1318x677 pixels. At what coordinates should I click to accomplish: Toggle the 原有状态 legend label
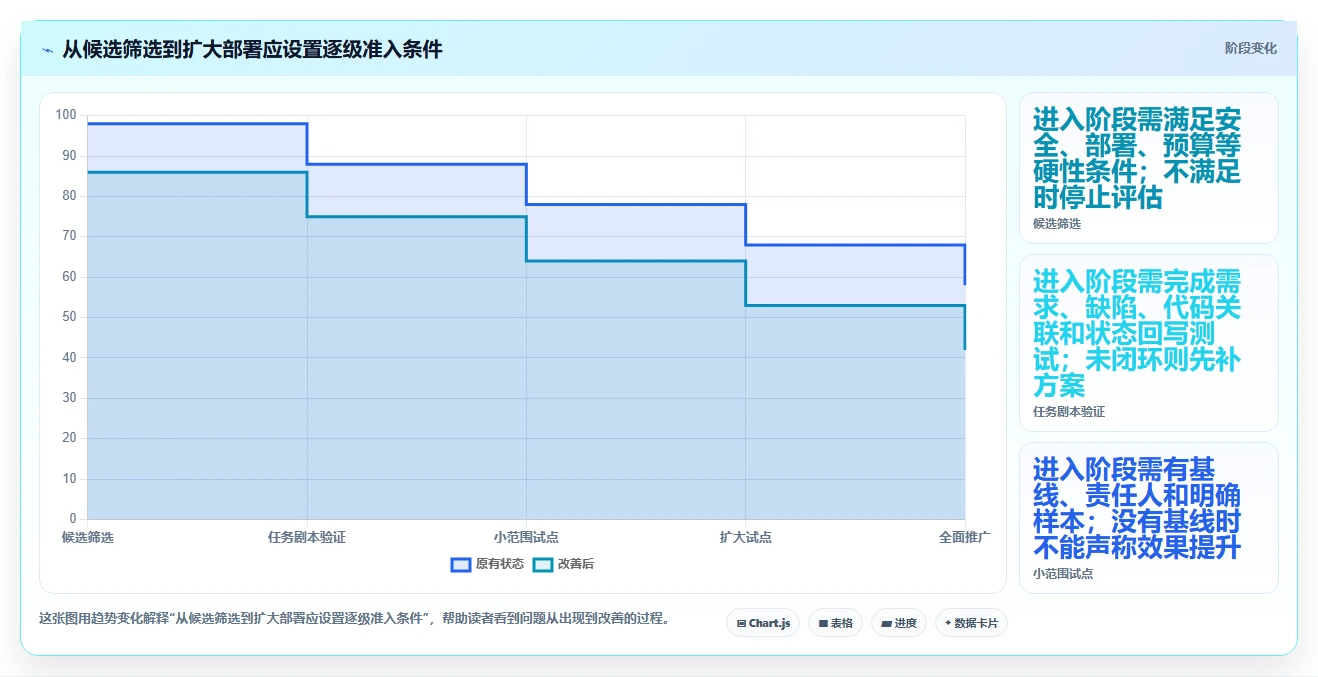(x=499, y=564)
